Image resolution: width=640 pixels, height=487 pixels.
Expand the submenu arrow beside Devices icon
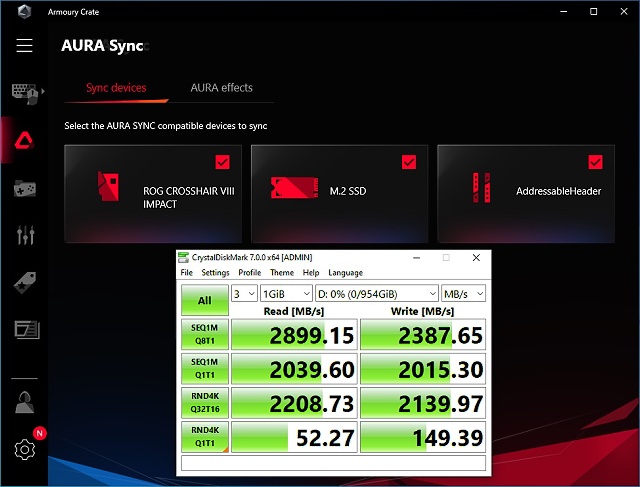(43, 91)
